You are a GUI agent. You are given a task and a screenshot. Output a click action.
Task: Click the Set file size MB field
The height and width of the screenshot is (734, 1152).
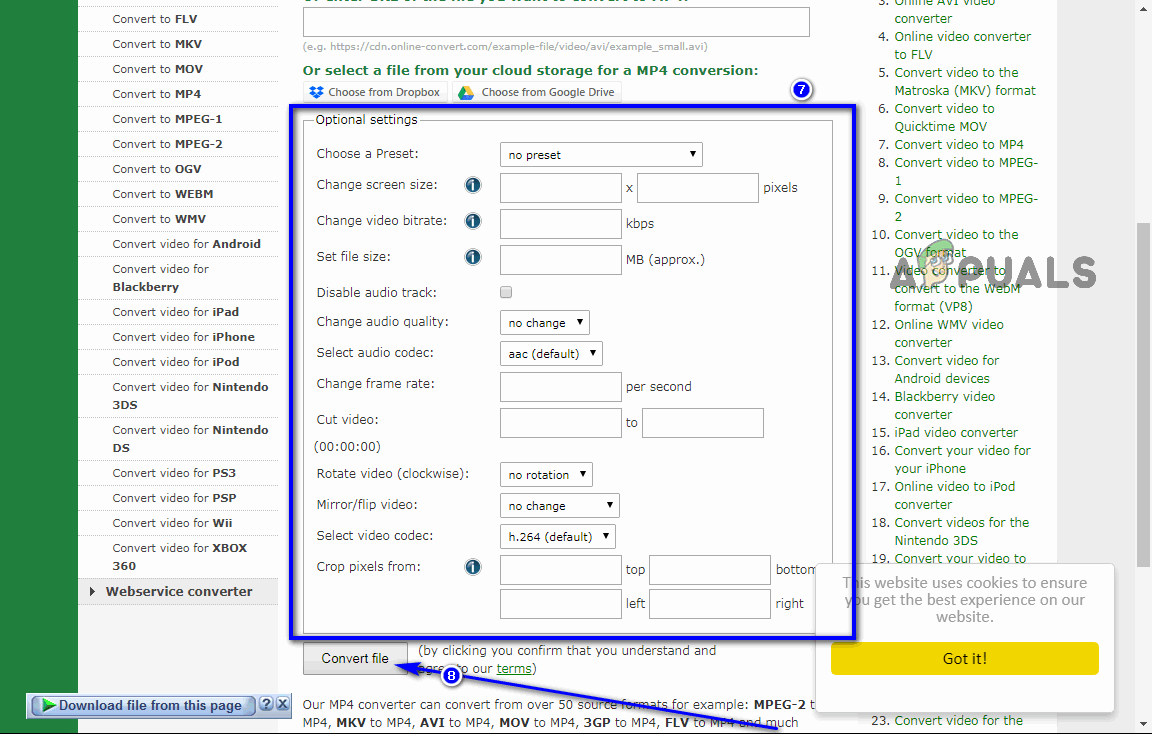[x=561, y=260]
